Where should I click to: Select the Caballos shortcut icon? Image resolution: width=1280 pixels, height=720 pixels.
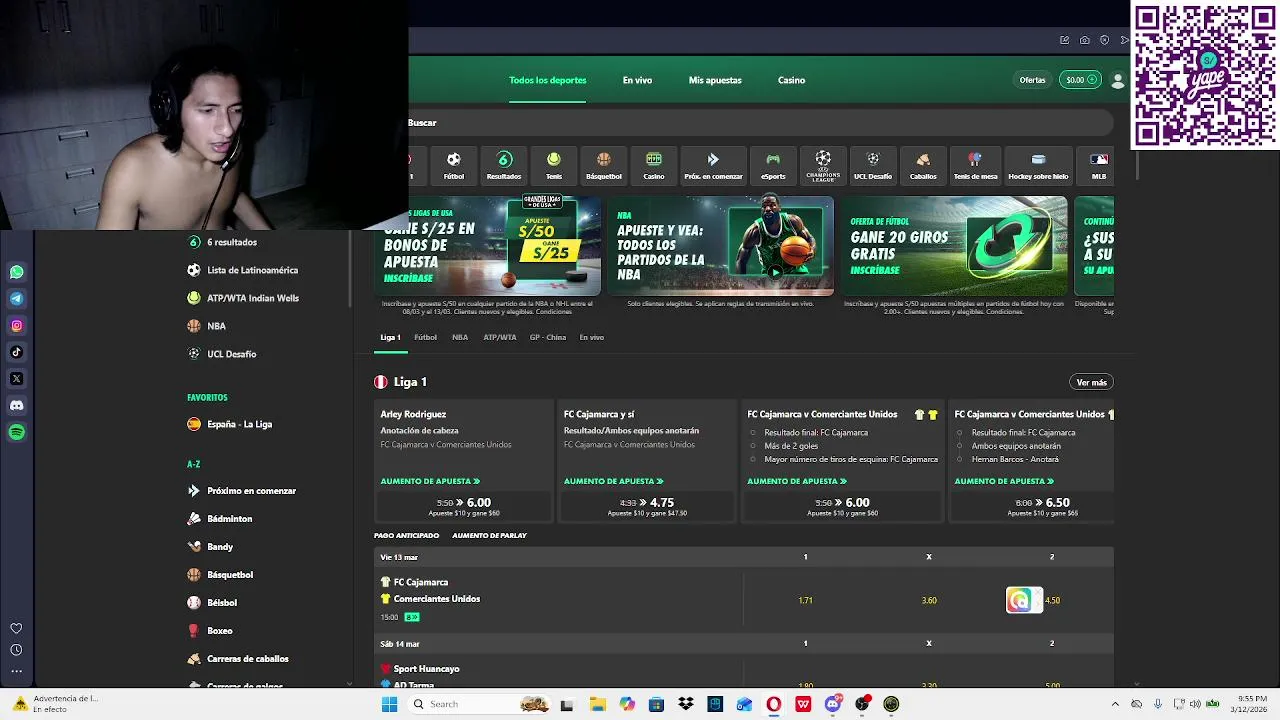[x=923, y=165]
